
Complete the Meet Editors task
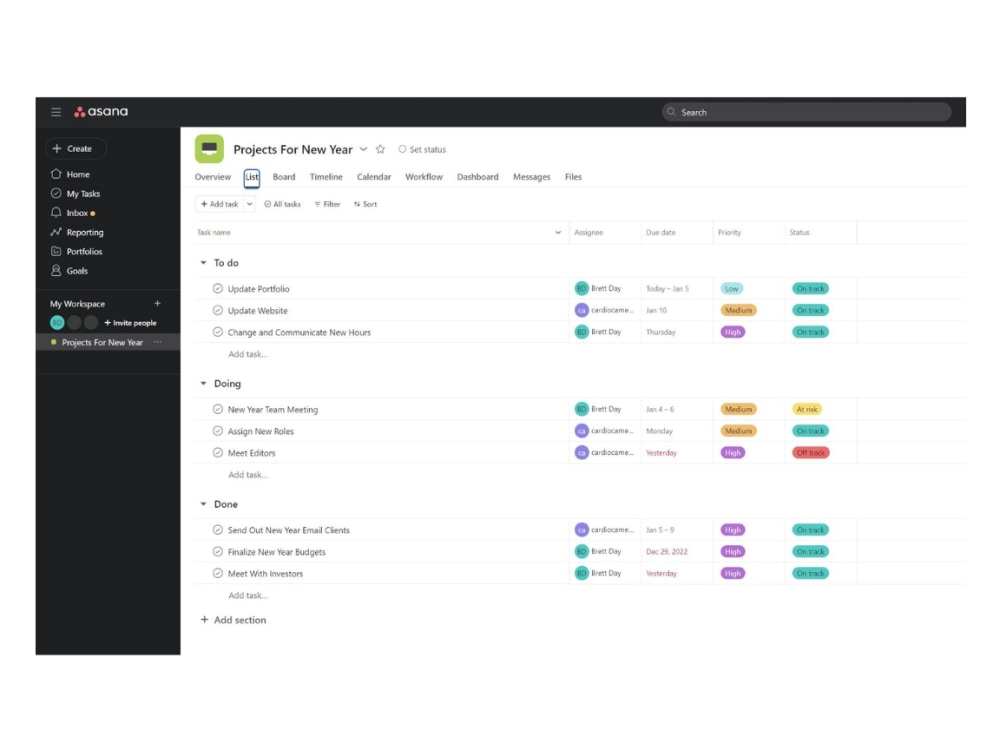point(218,452)
